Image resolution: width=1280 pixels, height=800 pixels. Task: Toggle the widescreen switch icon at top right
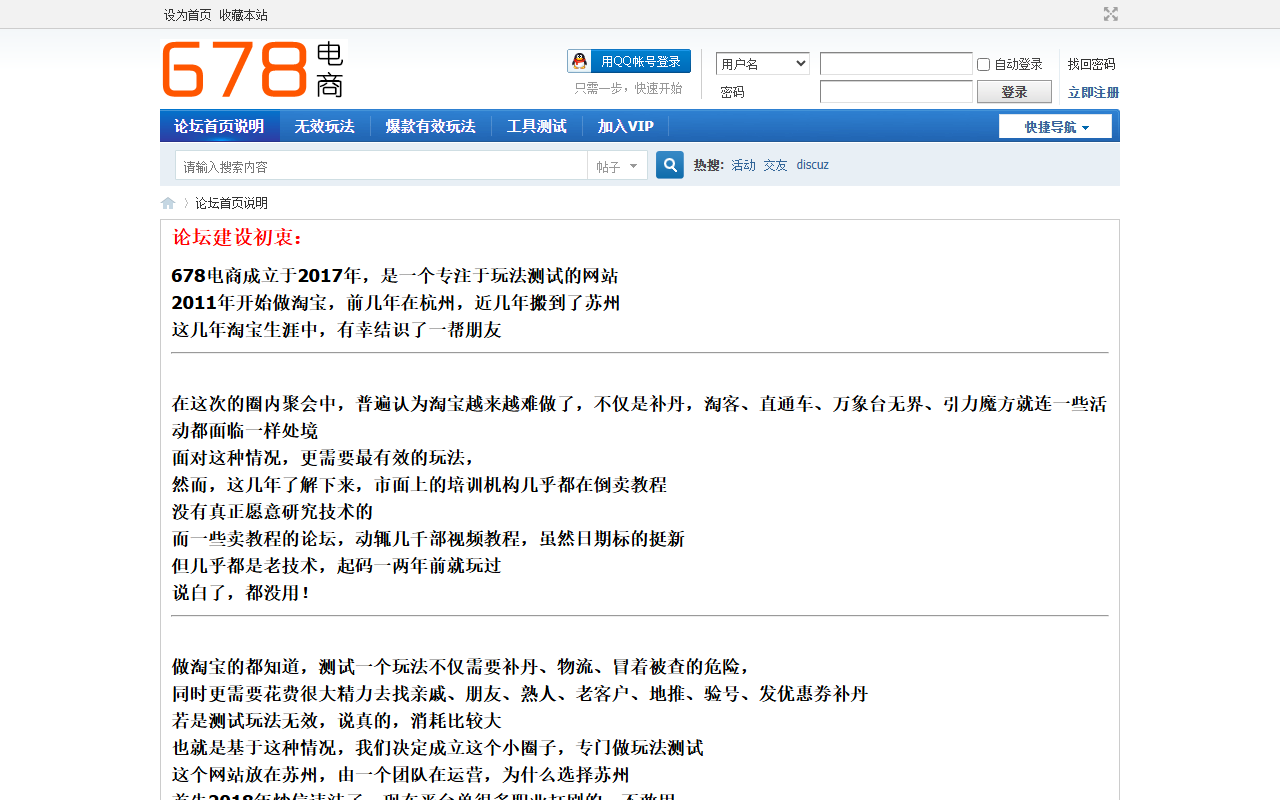click(x=1110, y=14)
